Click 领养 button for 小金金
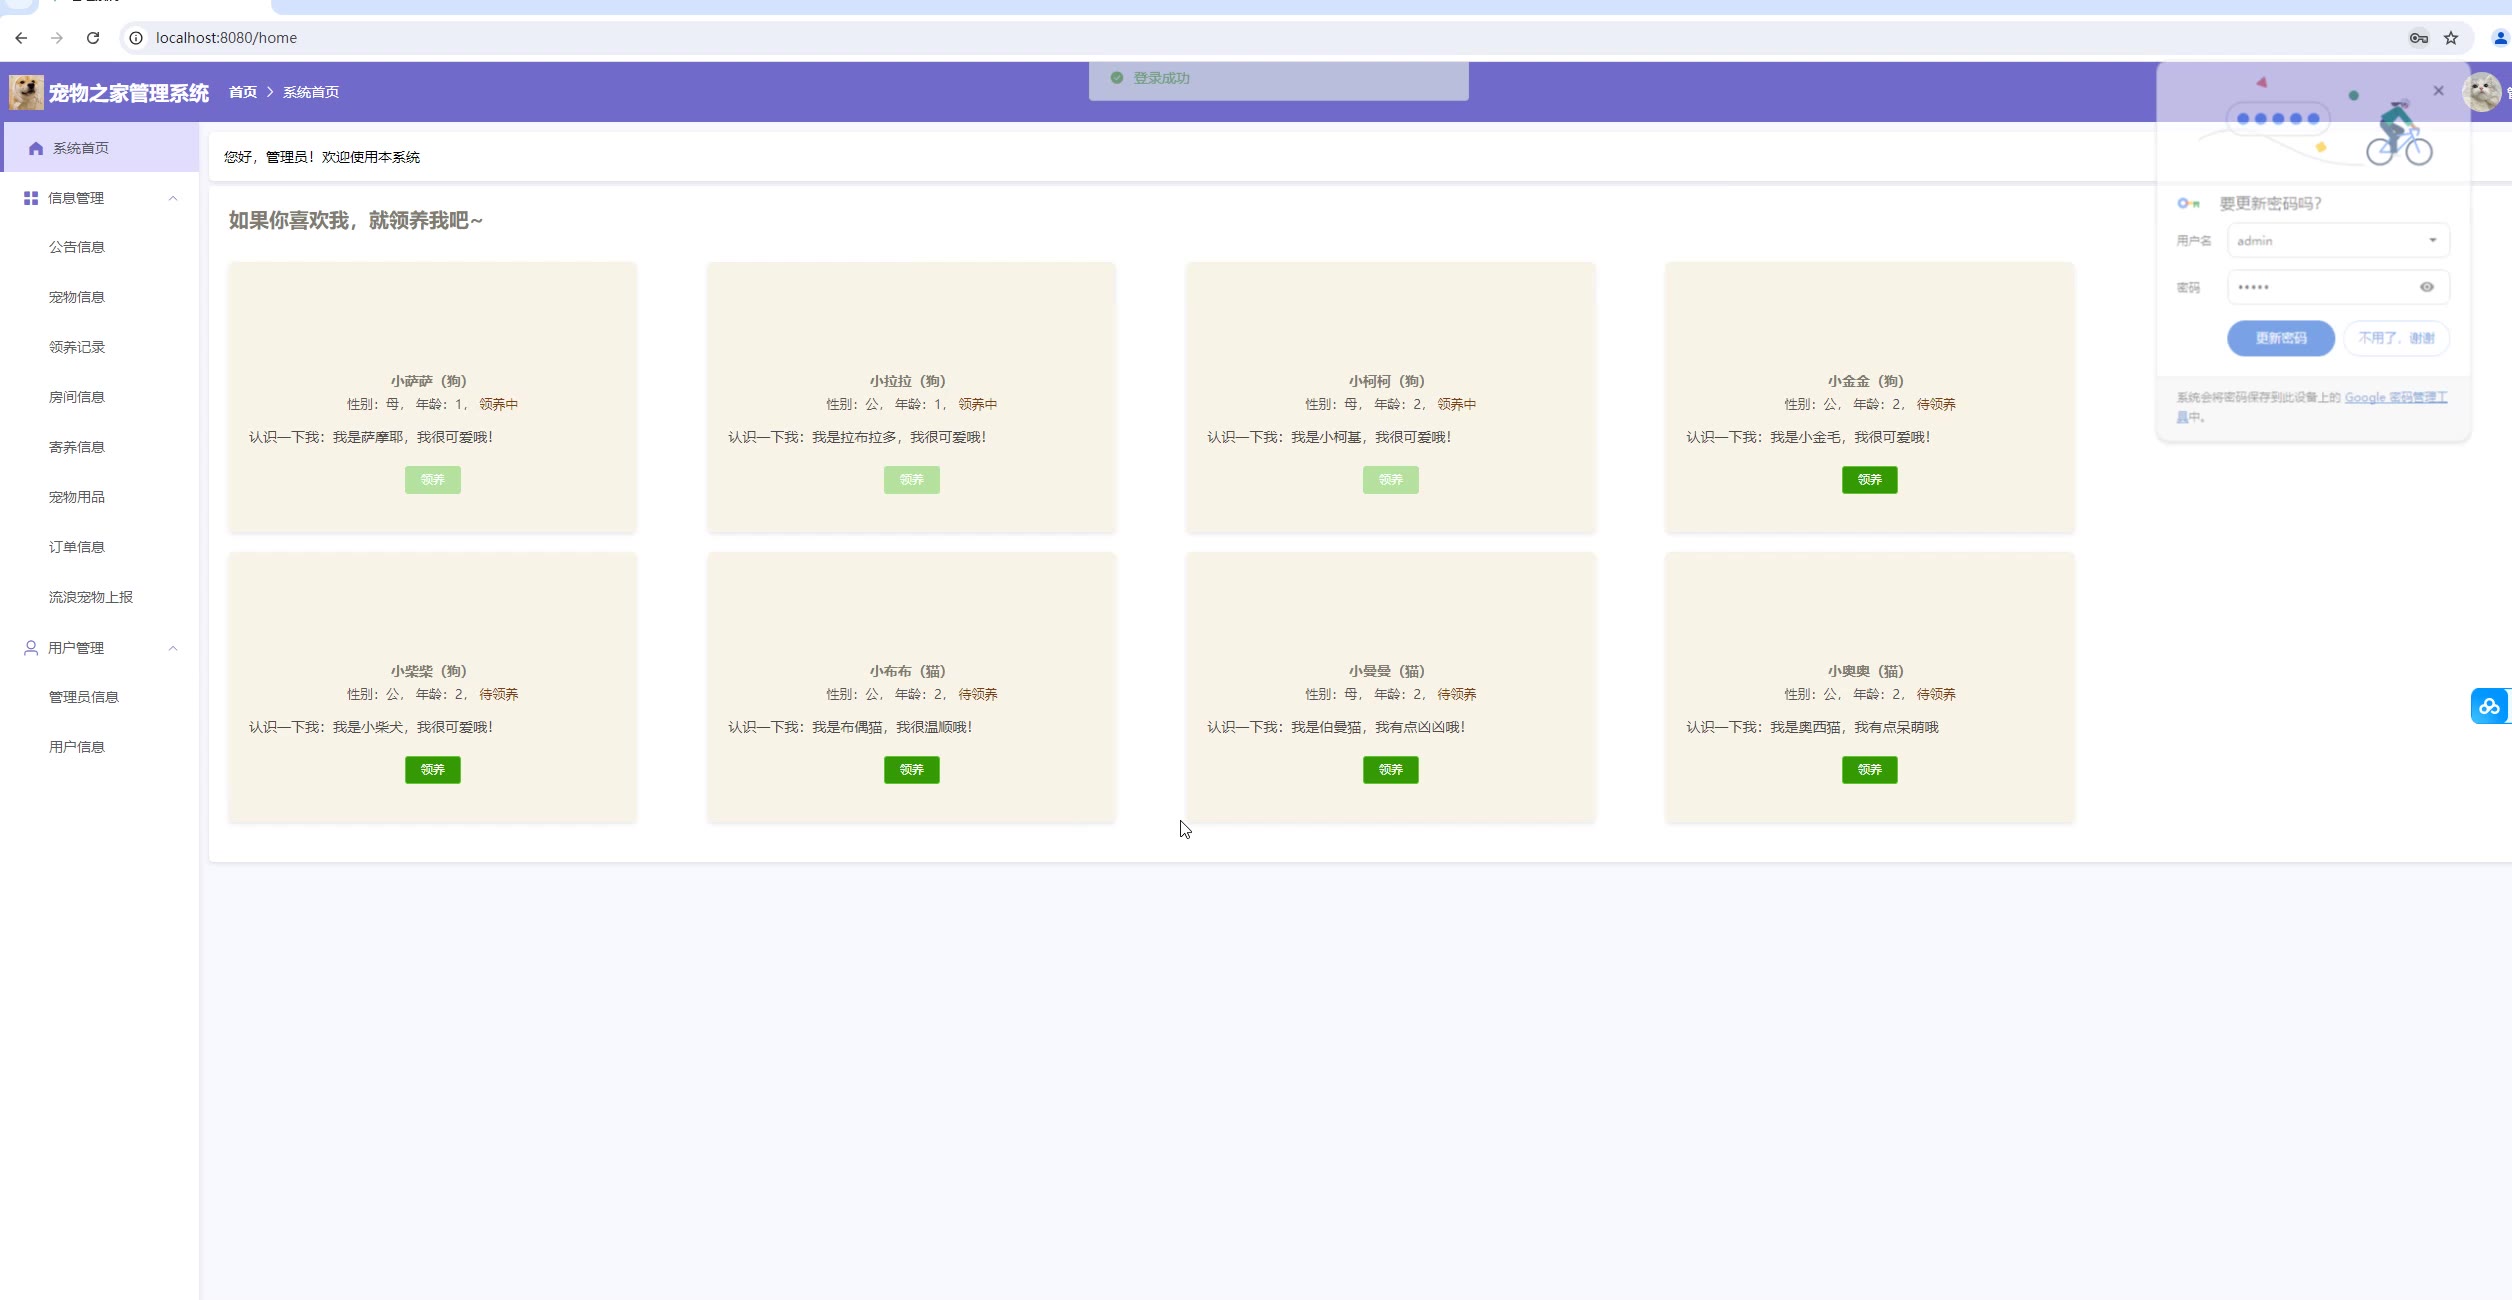 [1869, 480]
